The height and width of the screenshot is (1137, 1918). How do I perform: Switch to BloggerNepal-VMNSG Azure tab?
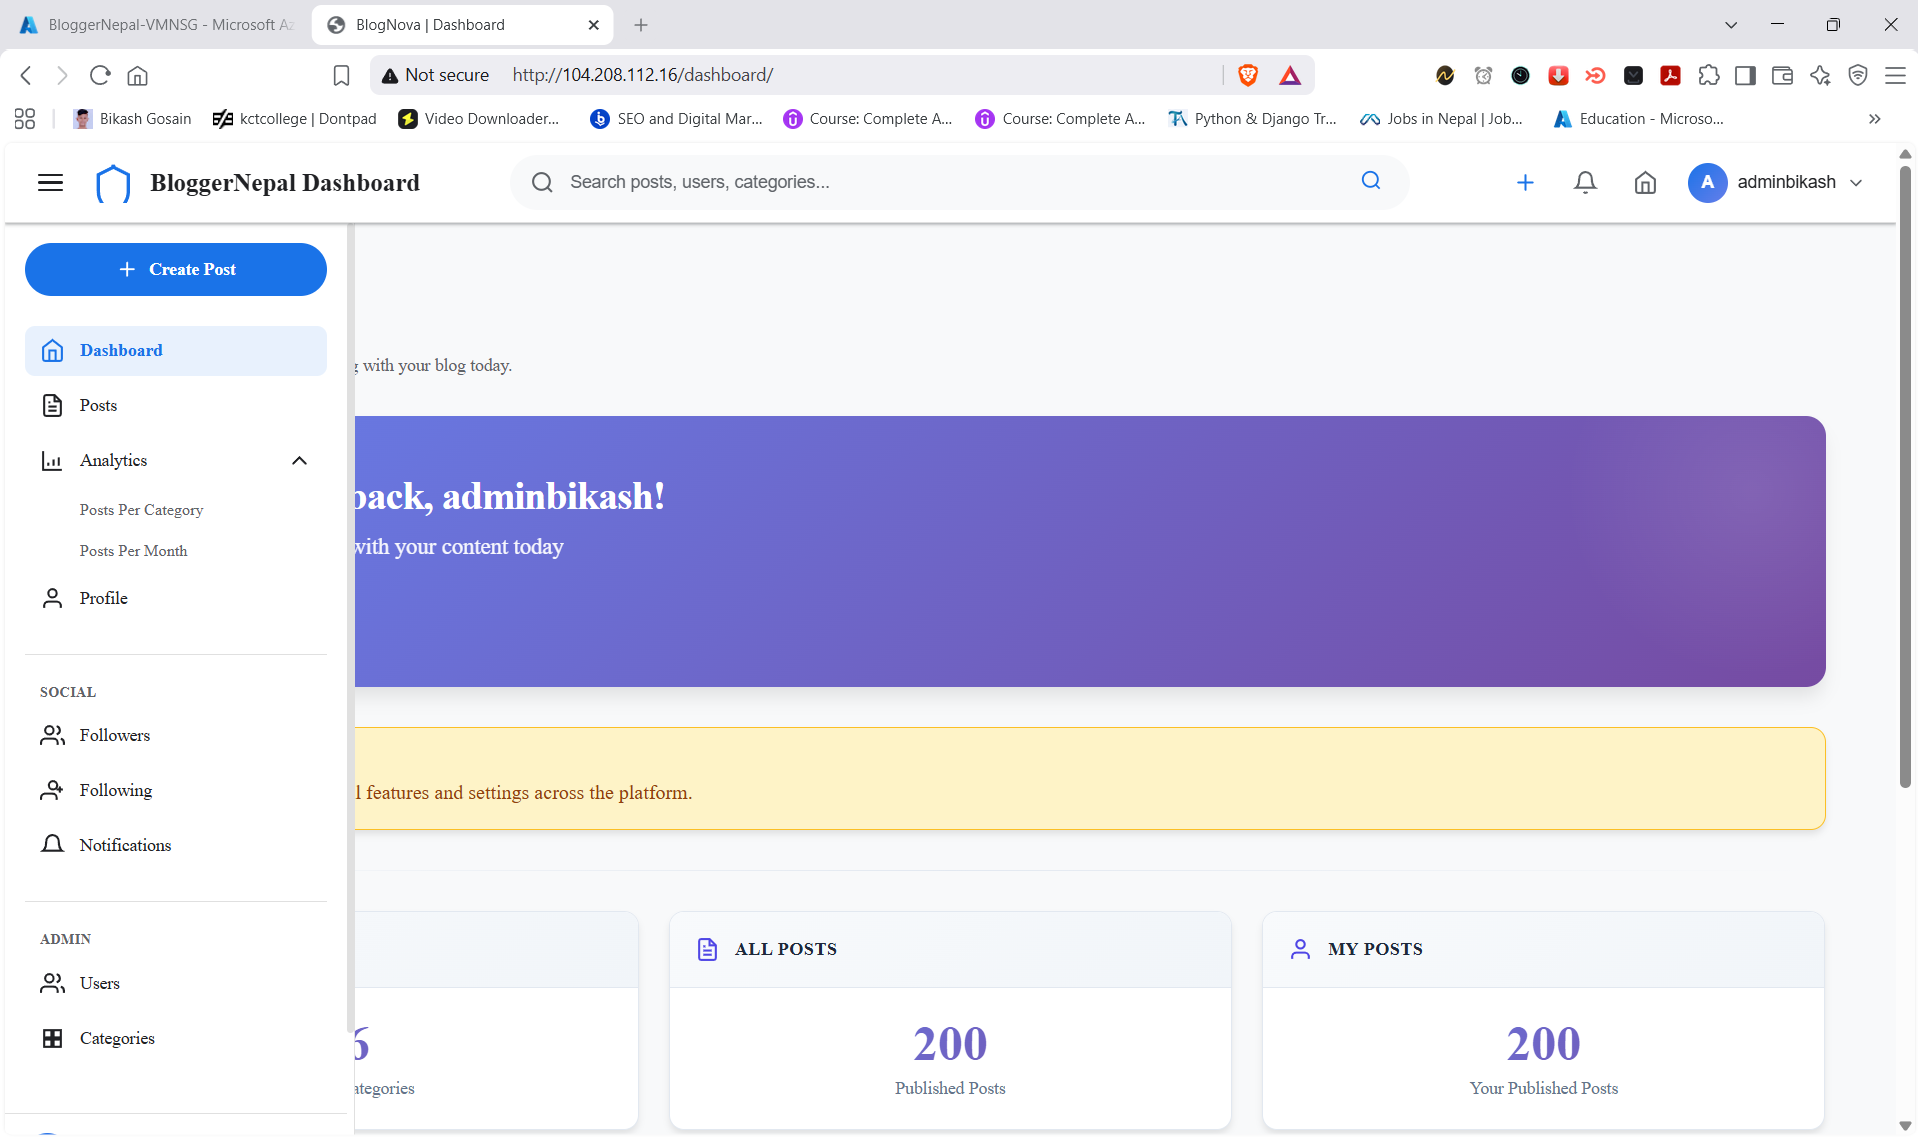click(155, 25)
